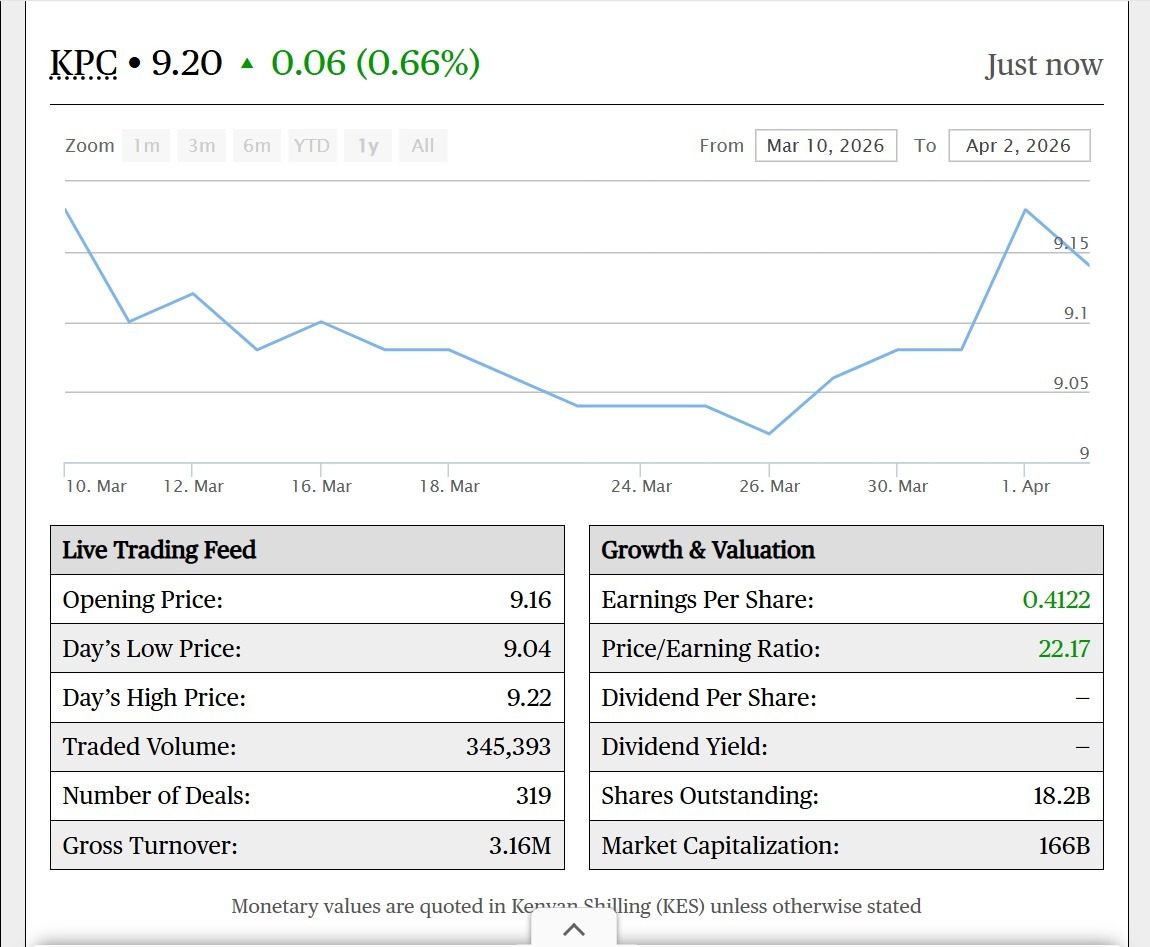Click the Market Capitalization label

point(720,845)
